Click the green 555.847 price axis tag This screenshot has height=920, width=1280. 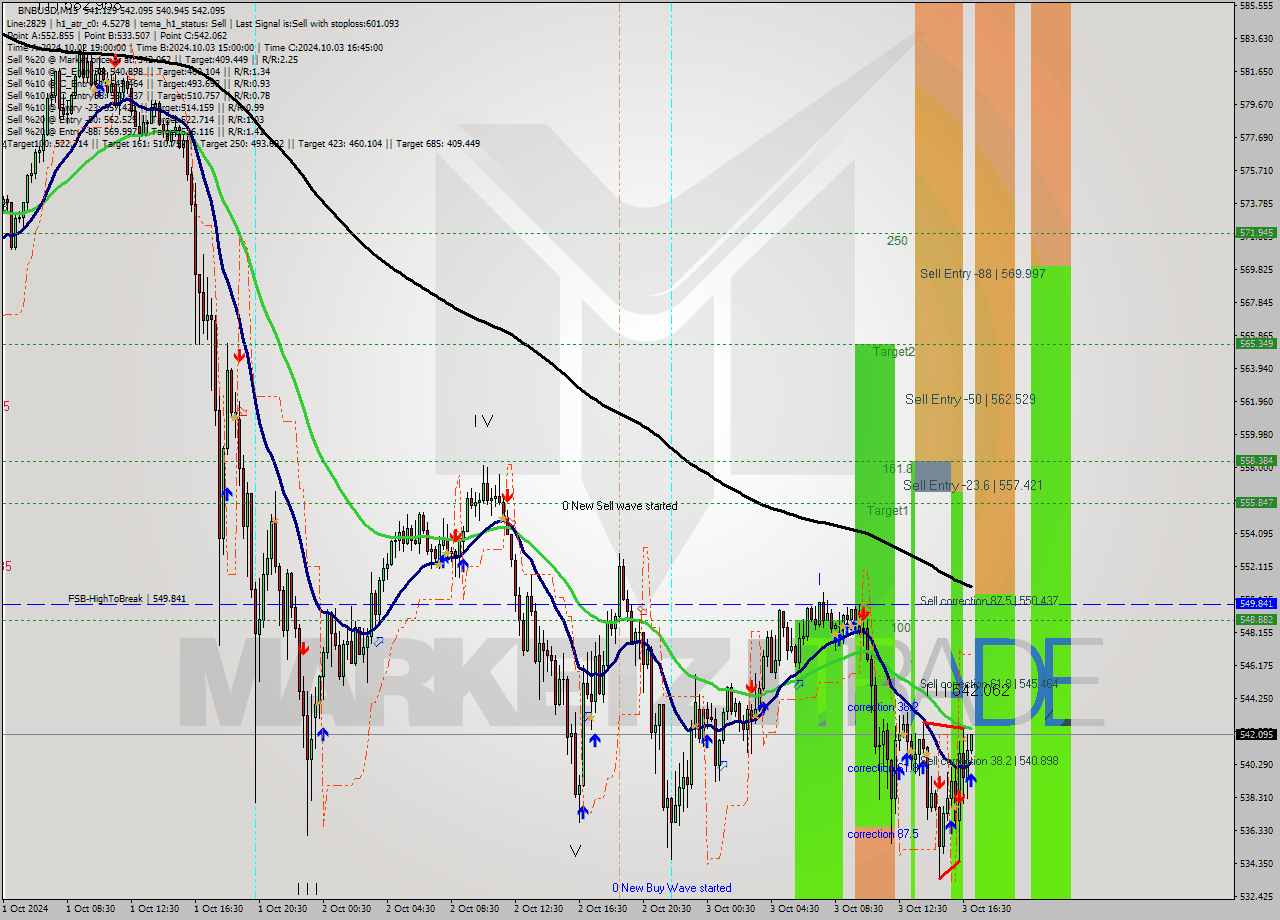pos(1257,503)
